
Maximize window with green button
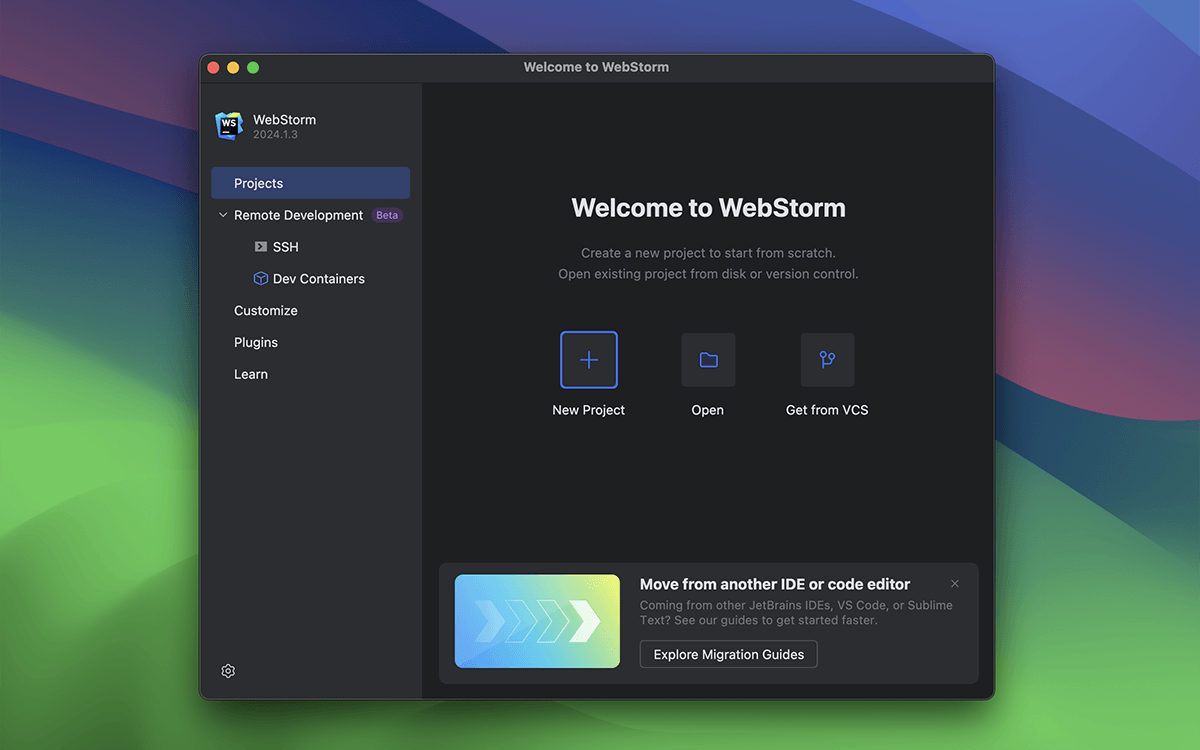pyautogui.click(x=253, y=67)
